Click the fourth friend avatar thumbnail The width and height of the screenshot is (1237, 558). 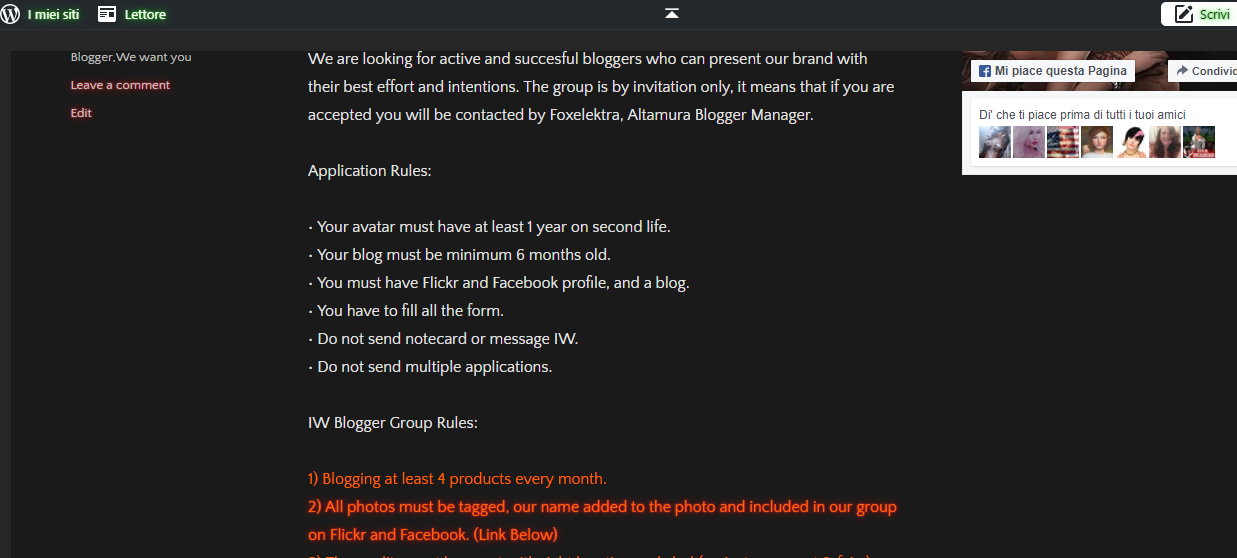(x=1097, y=142)
